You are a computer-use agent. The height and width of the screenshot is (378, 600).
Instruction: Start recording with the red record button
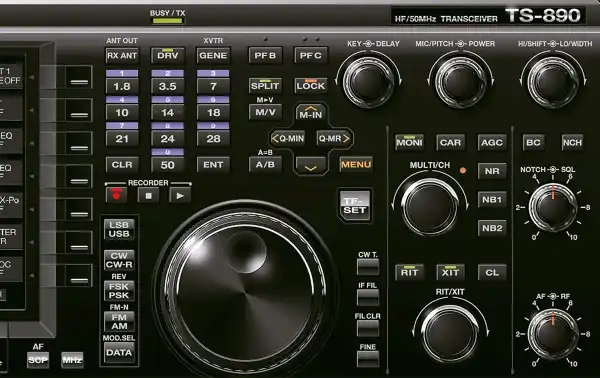[116, 195]
